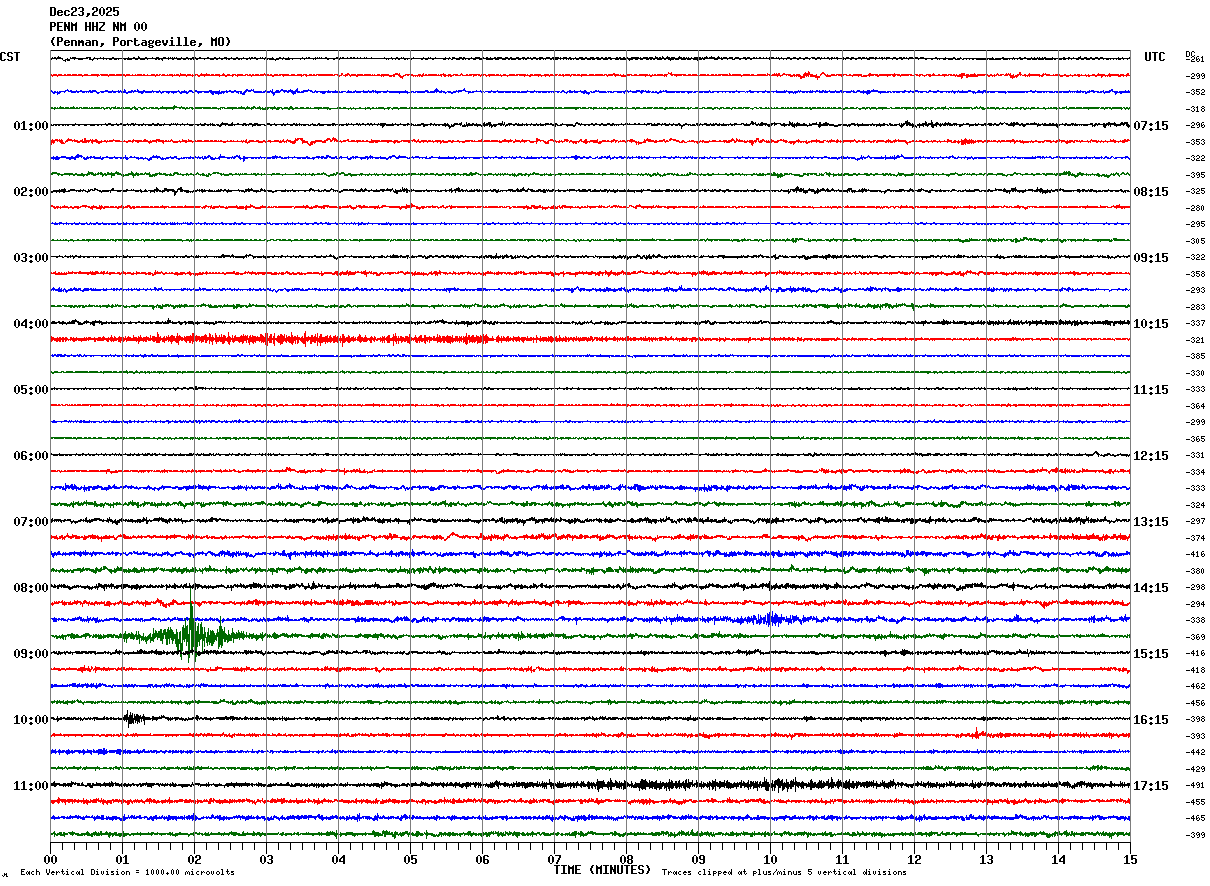The height and width of the screenshot is (886, 1210).
Task: Click the DC offset value "-491"
Action: (1196, 785)
